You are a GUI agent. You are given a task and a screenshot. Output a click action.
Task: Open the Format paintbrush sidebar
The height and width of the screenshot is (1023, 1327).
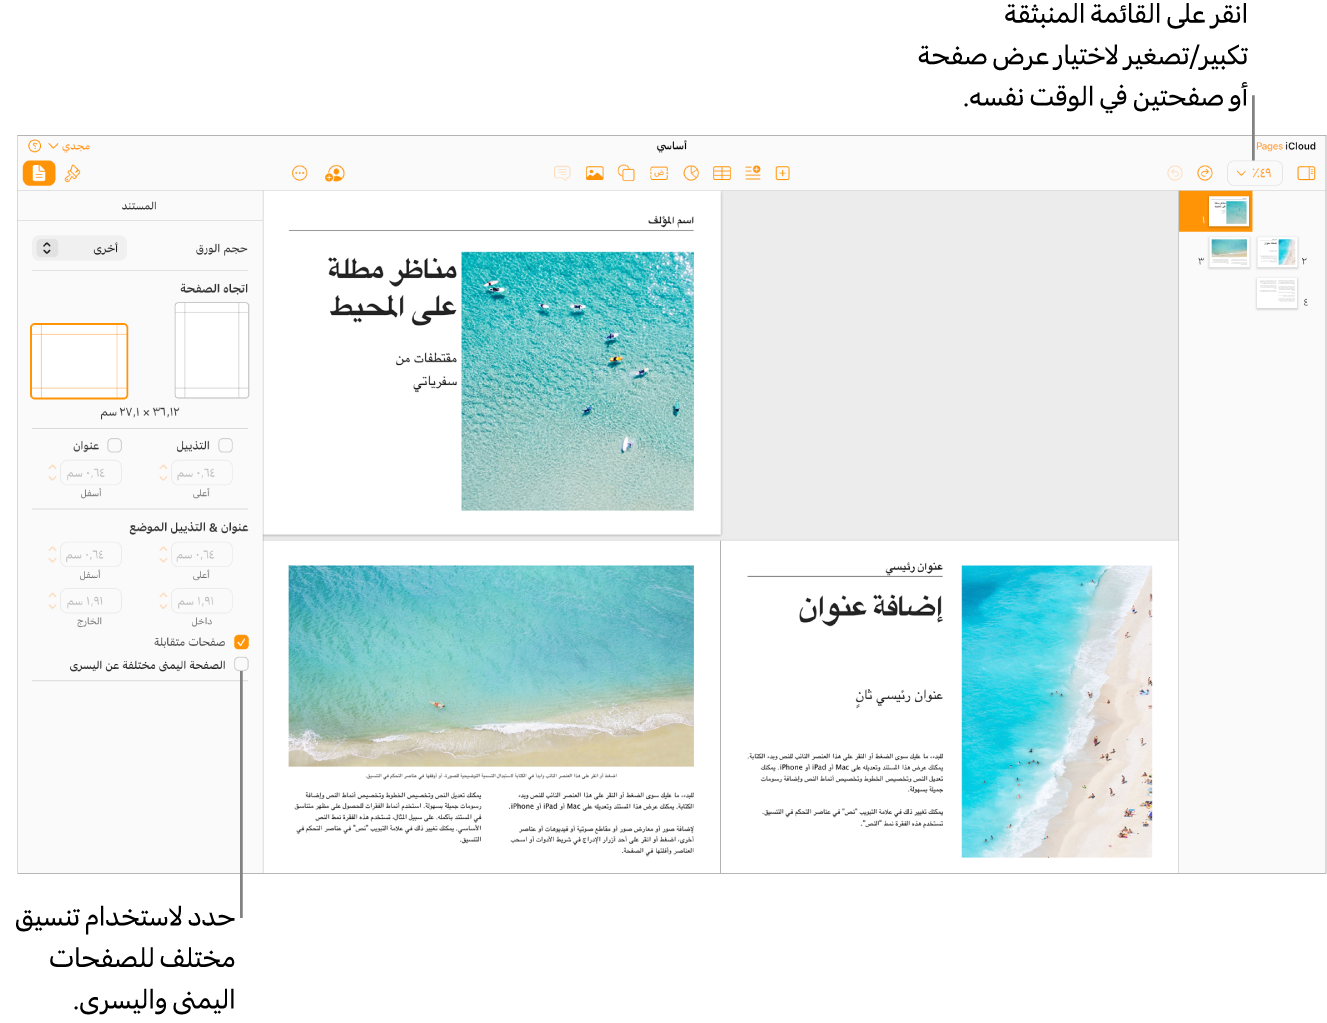pyautogui.click(x=72, y=173)
